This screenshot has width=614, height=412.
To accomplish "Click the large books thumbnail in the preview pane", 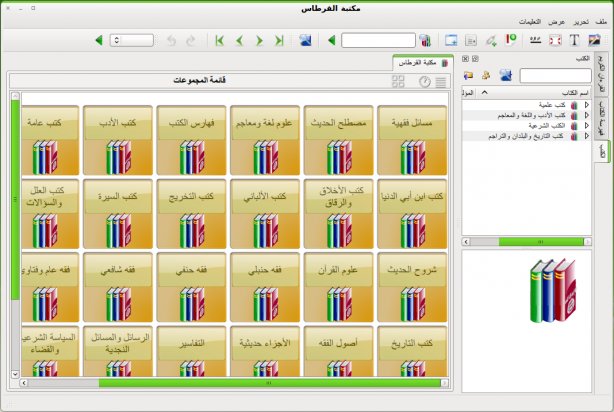I will click(553, 291).
